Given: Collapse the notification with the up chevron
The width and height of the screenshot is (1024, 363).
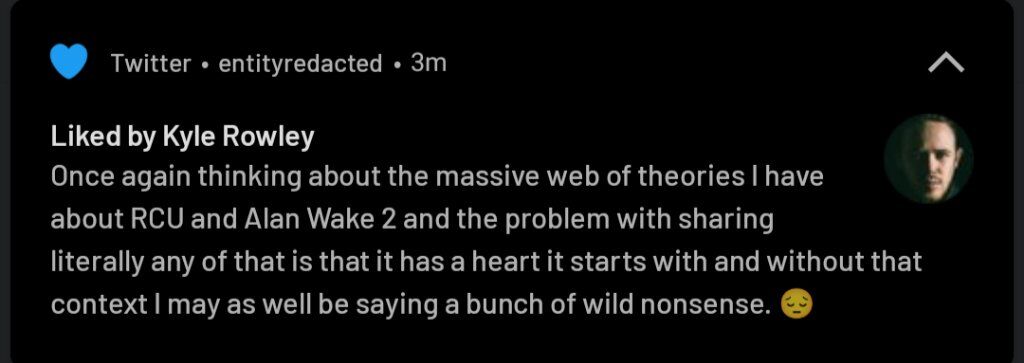Looking at the screenshot, I should tap(946, 63).
